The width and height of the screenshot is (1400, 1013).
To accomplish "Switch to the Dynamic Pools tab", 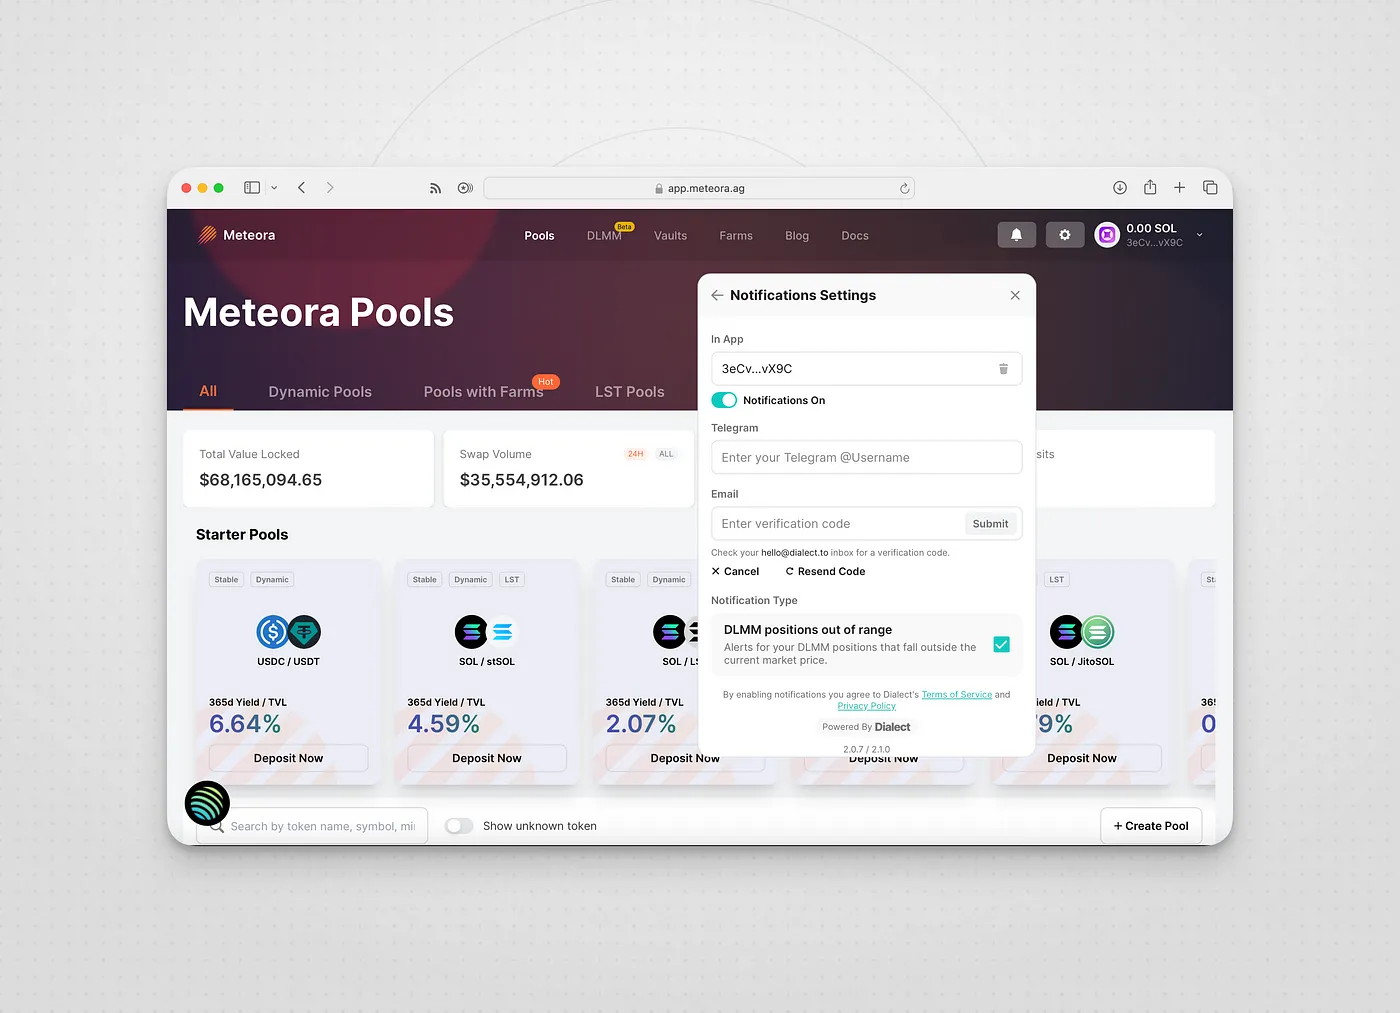I will pyautogui.click(x=320, y=392).
